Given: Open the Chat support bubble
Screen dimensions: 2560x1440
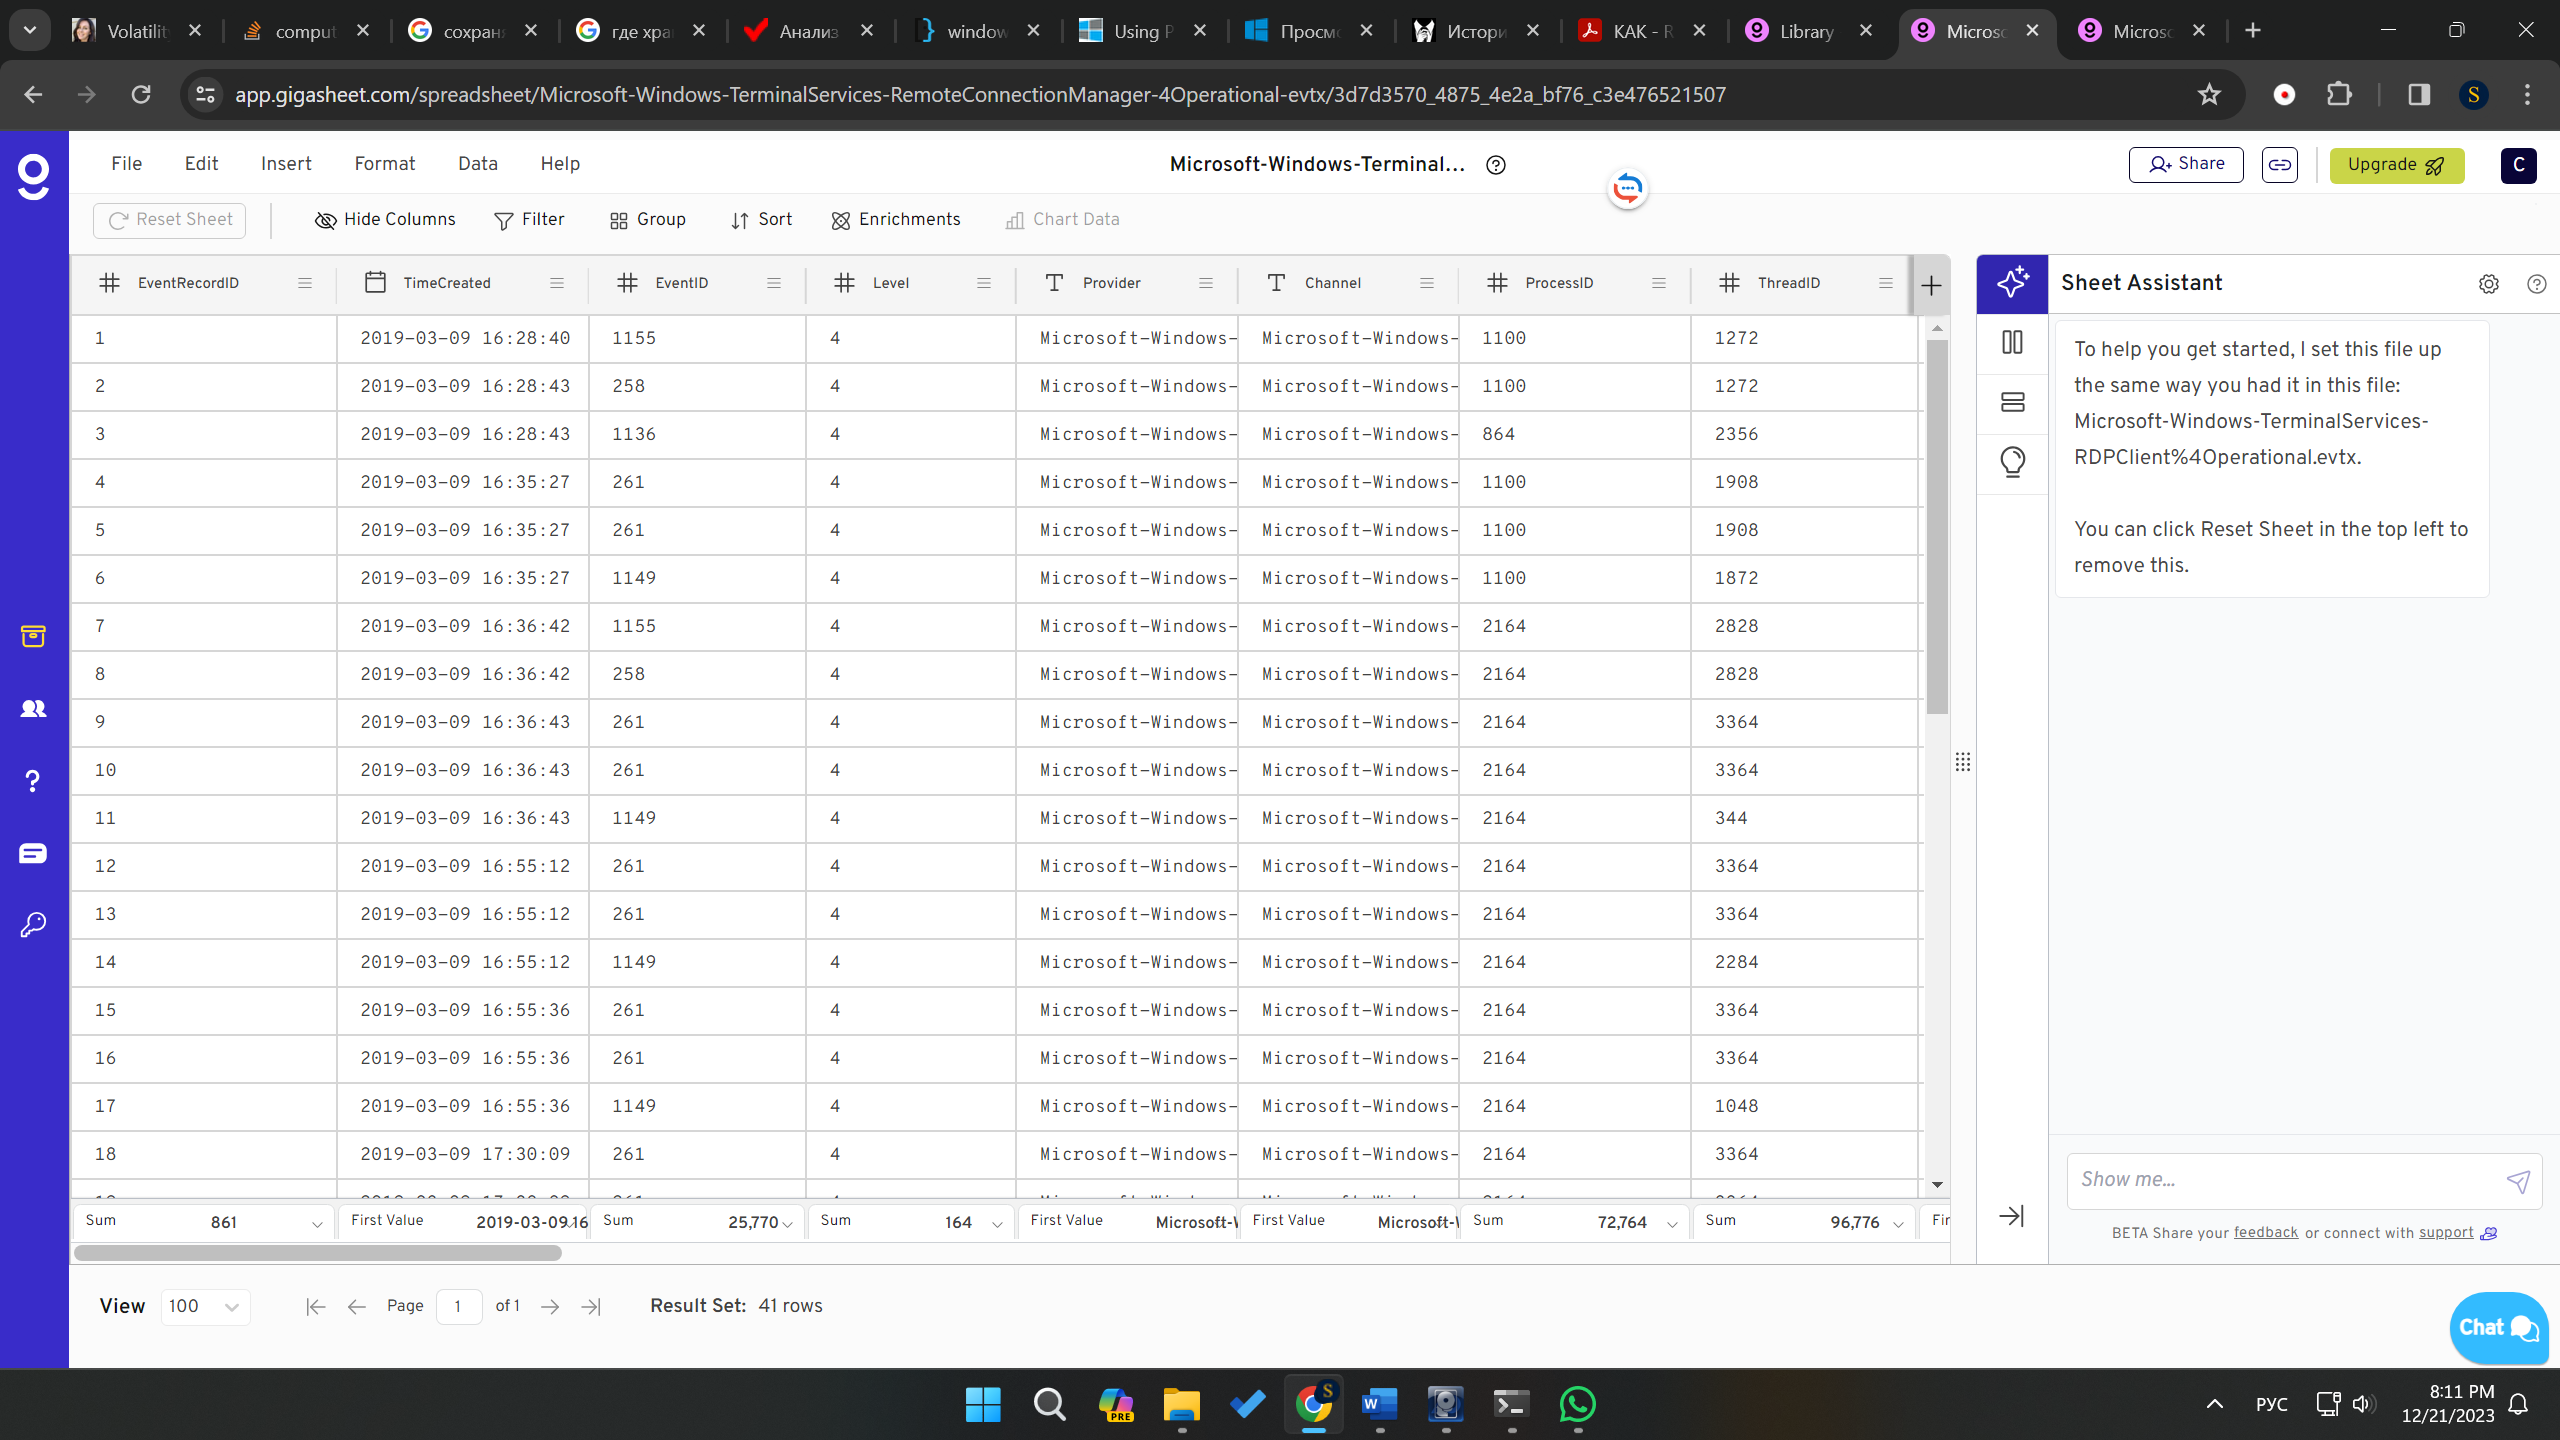Looking at the screenshot, I should pyautogui.click(x=2497, y=1328).
